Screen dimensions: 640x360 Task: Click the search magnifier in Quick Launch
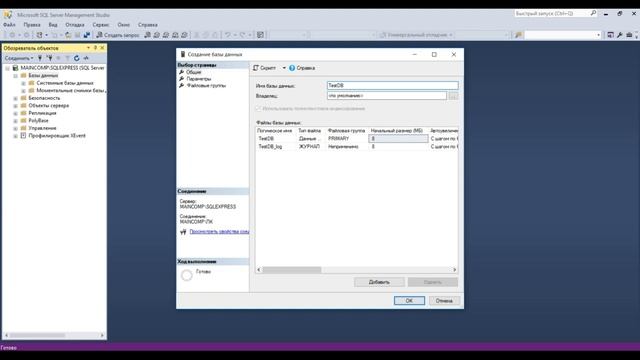593,13
